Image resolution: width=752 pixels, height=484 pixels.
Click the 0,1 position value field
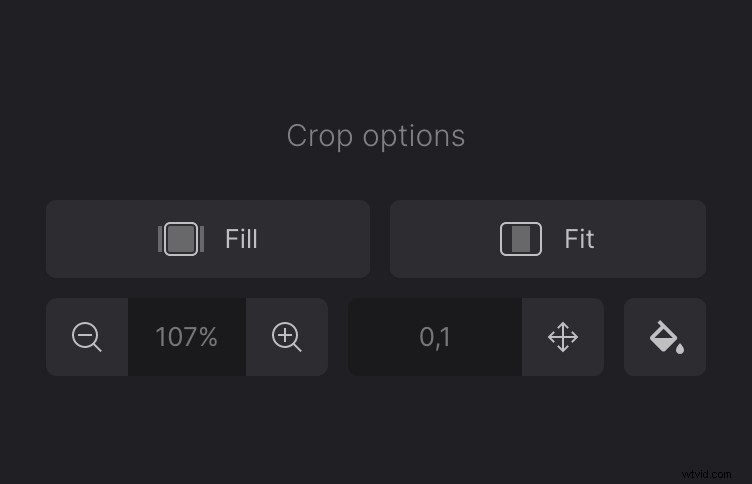tap(435, 337)
